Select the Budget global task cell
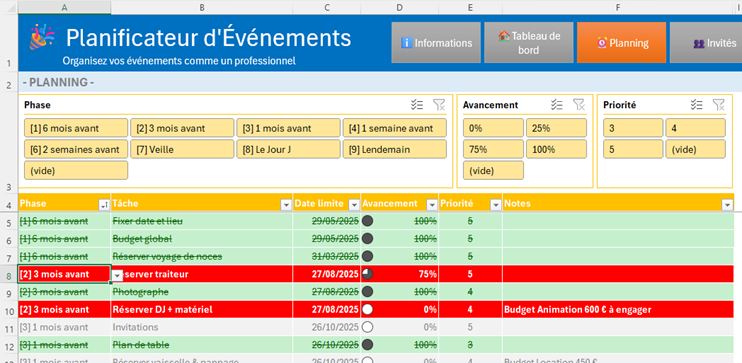The width and height of the screenshot is (742, 363). pos(202,239)
